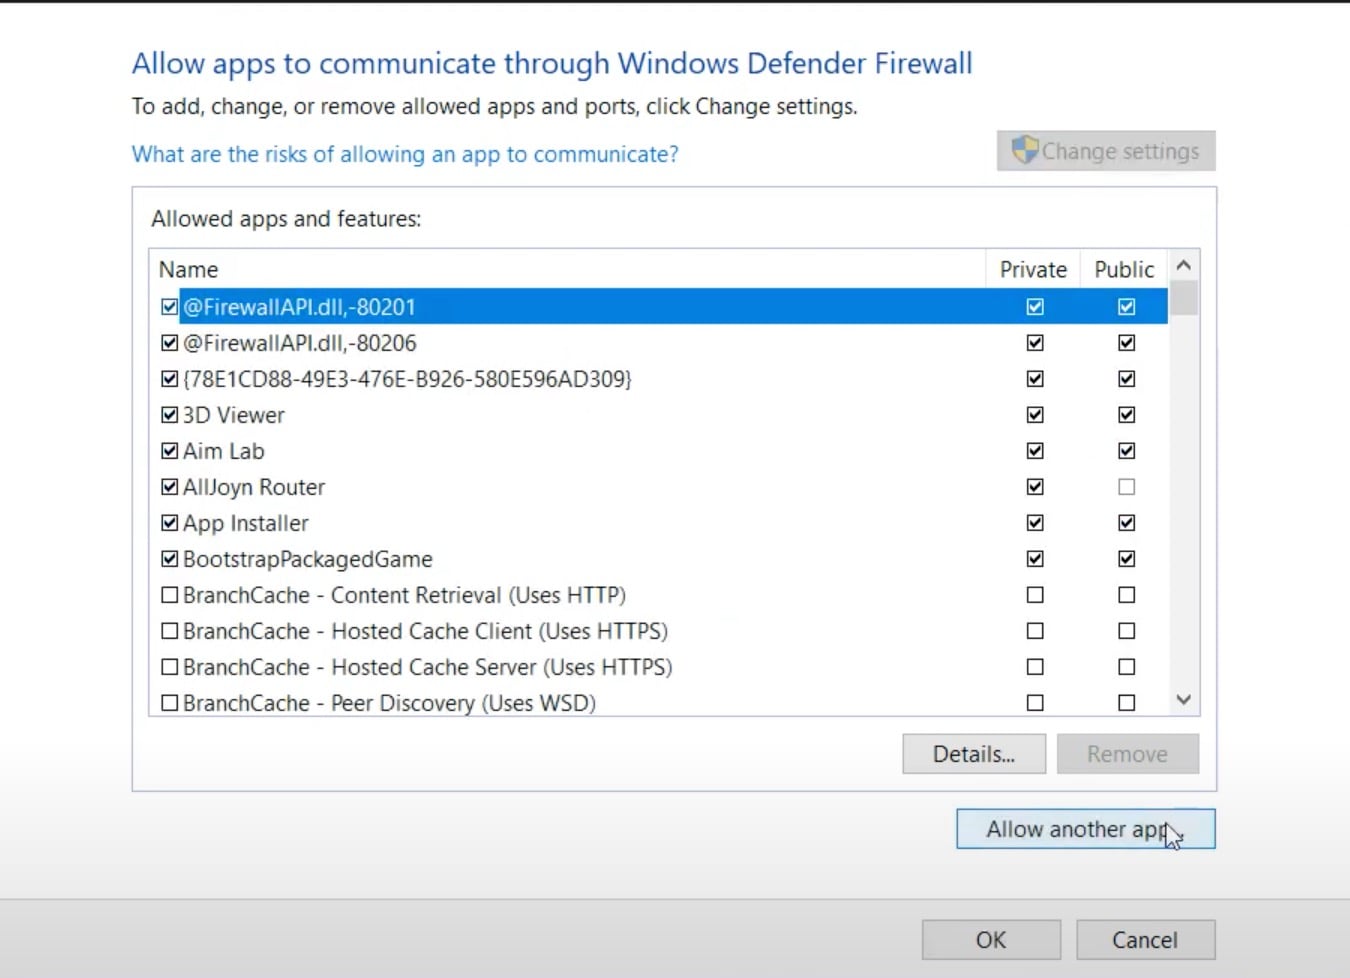Image resolution: width=1350 pixels, height=978 pixels.
Task: Disable Private access for @FirewallAPI.dll,-80206
Action: [x=1033, y=342]
